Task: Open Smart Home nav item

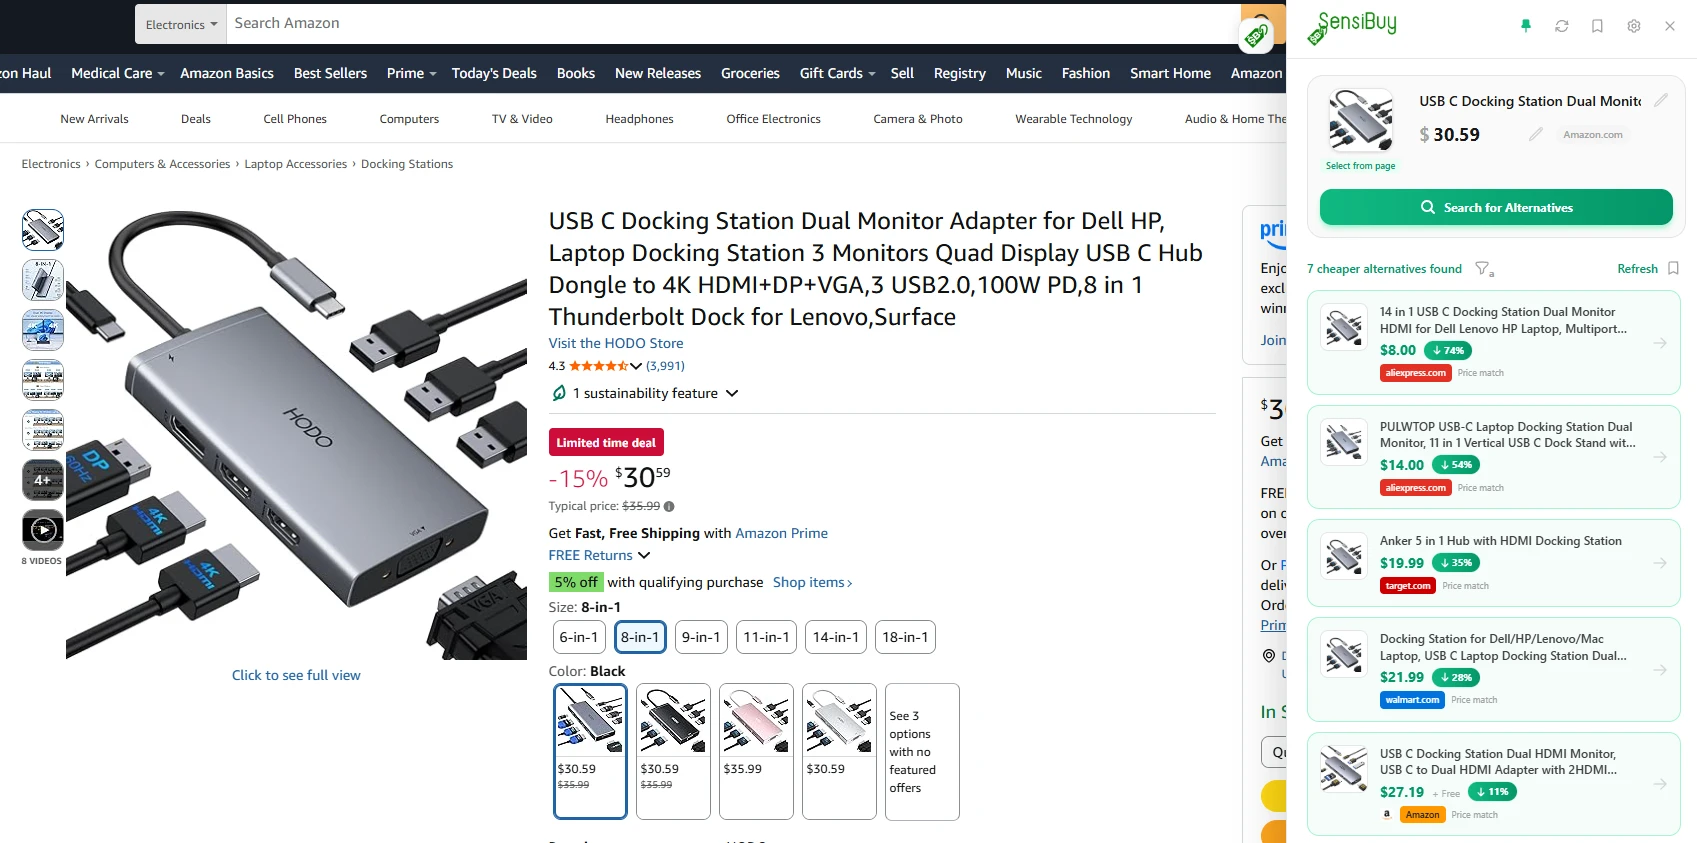Action: [1170, 73]
